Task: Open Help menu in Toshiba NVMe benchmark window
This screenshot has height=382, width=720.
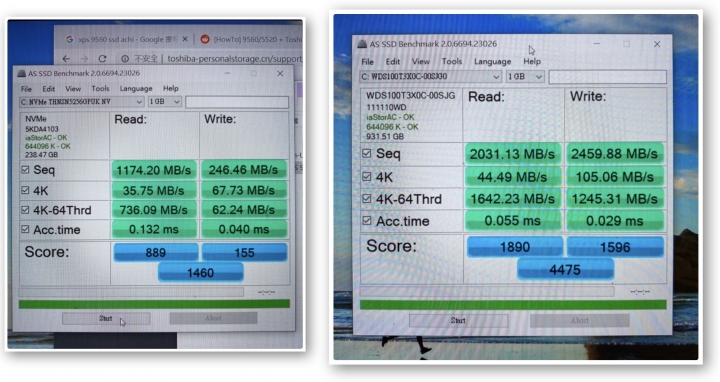Action: pos(170,88)
